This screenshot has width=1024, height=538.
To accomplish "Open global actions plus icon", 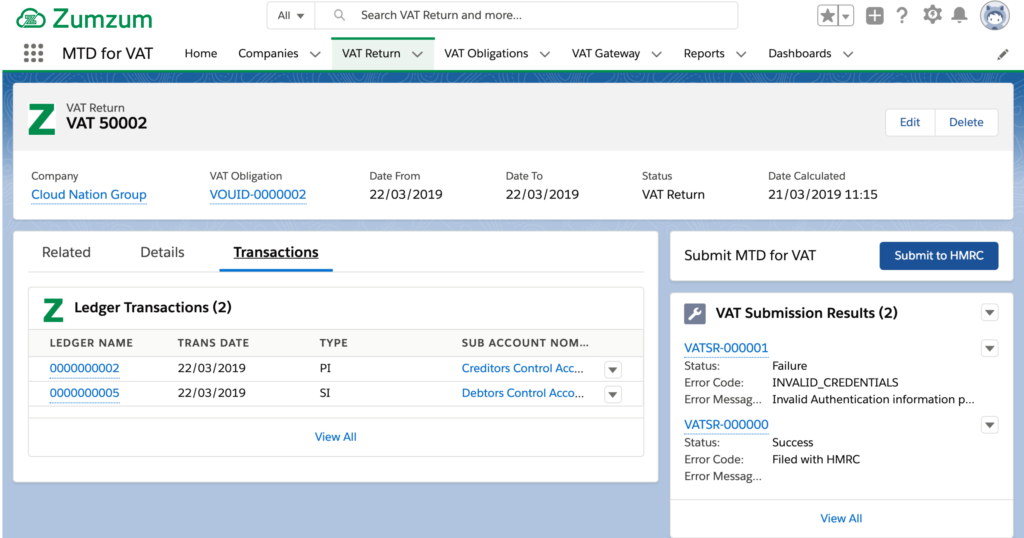I will (874, 16).
